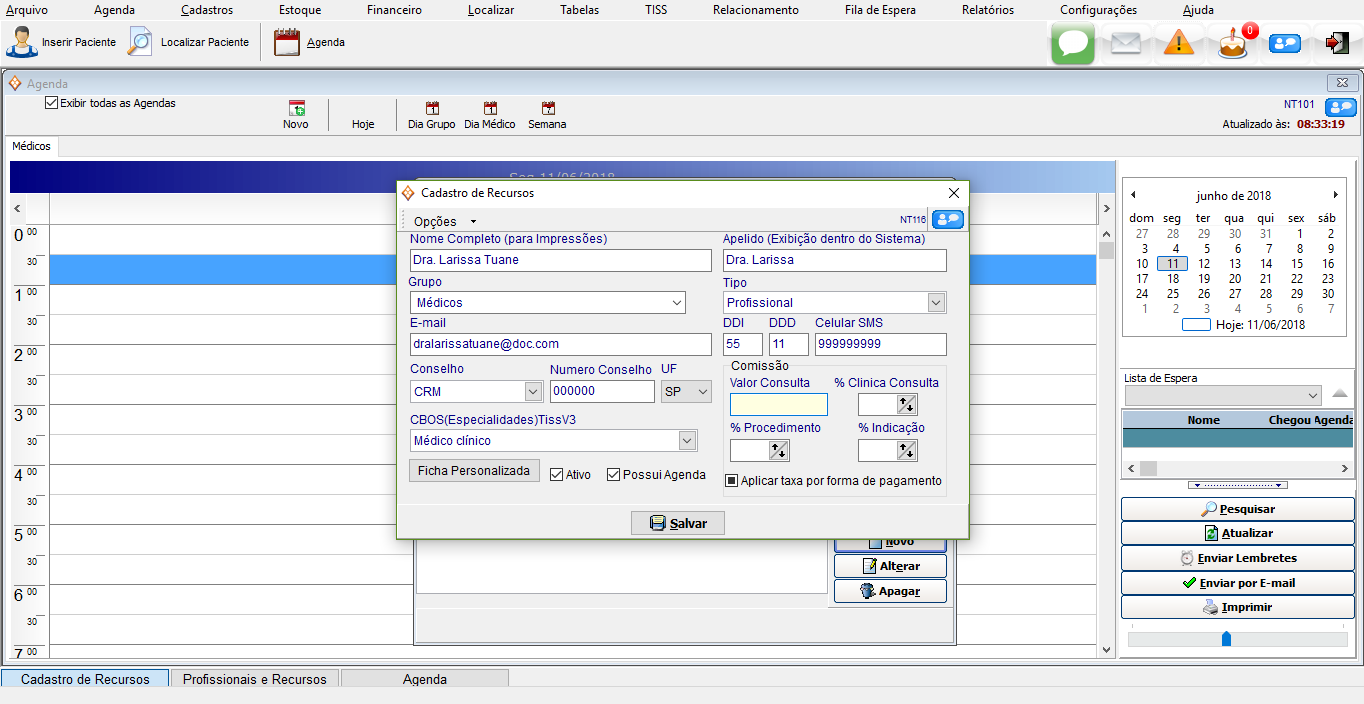The height and width of the screenshot is (704, 1364).
Task: Click the envelope mail icon
Action: tap(1126, 43)
